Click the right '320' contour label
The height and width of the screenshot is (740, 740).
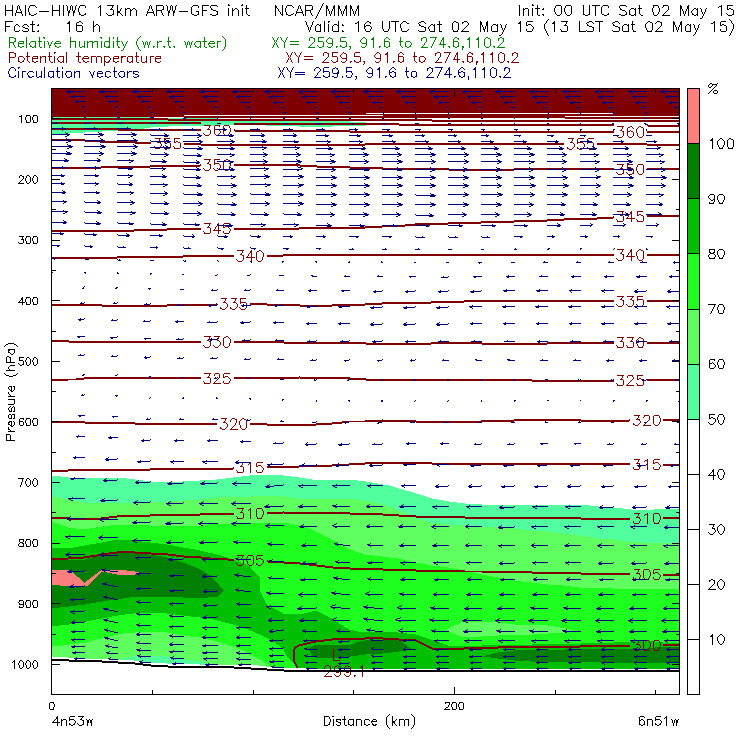tap(647, 420)
